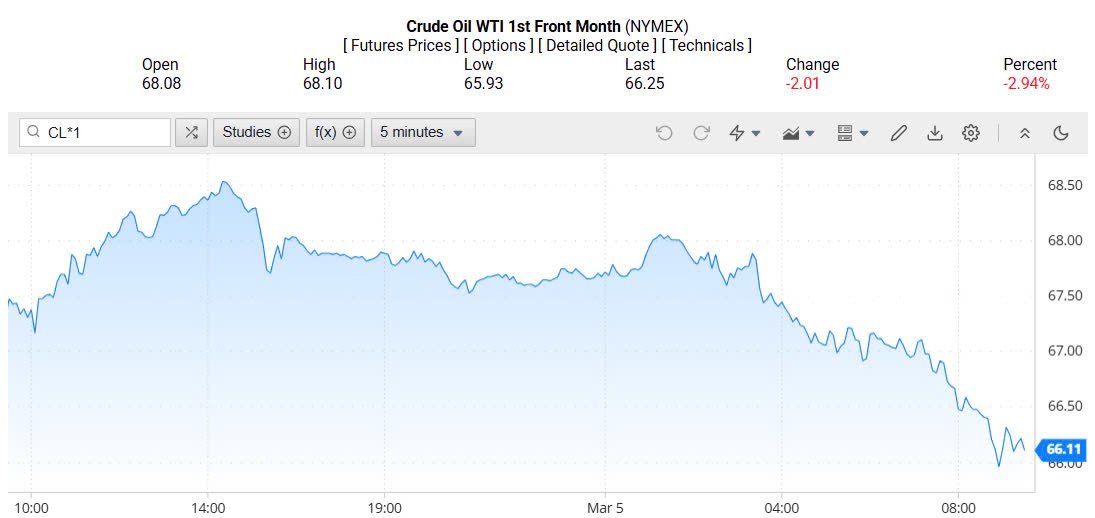Click the compare symbols shuffle icon
The width and height of the screenshot is (1095, 518).
pos(192,132)
